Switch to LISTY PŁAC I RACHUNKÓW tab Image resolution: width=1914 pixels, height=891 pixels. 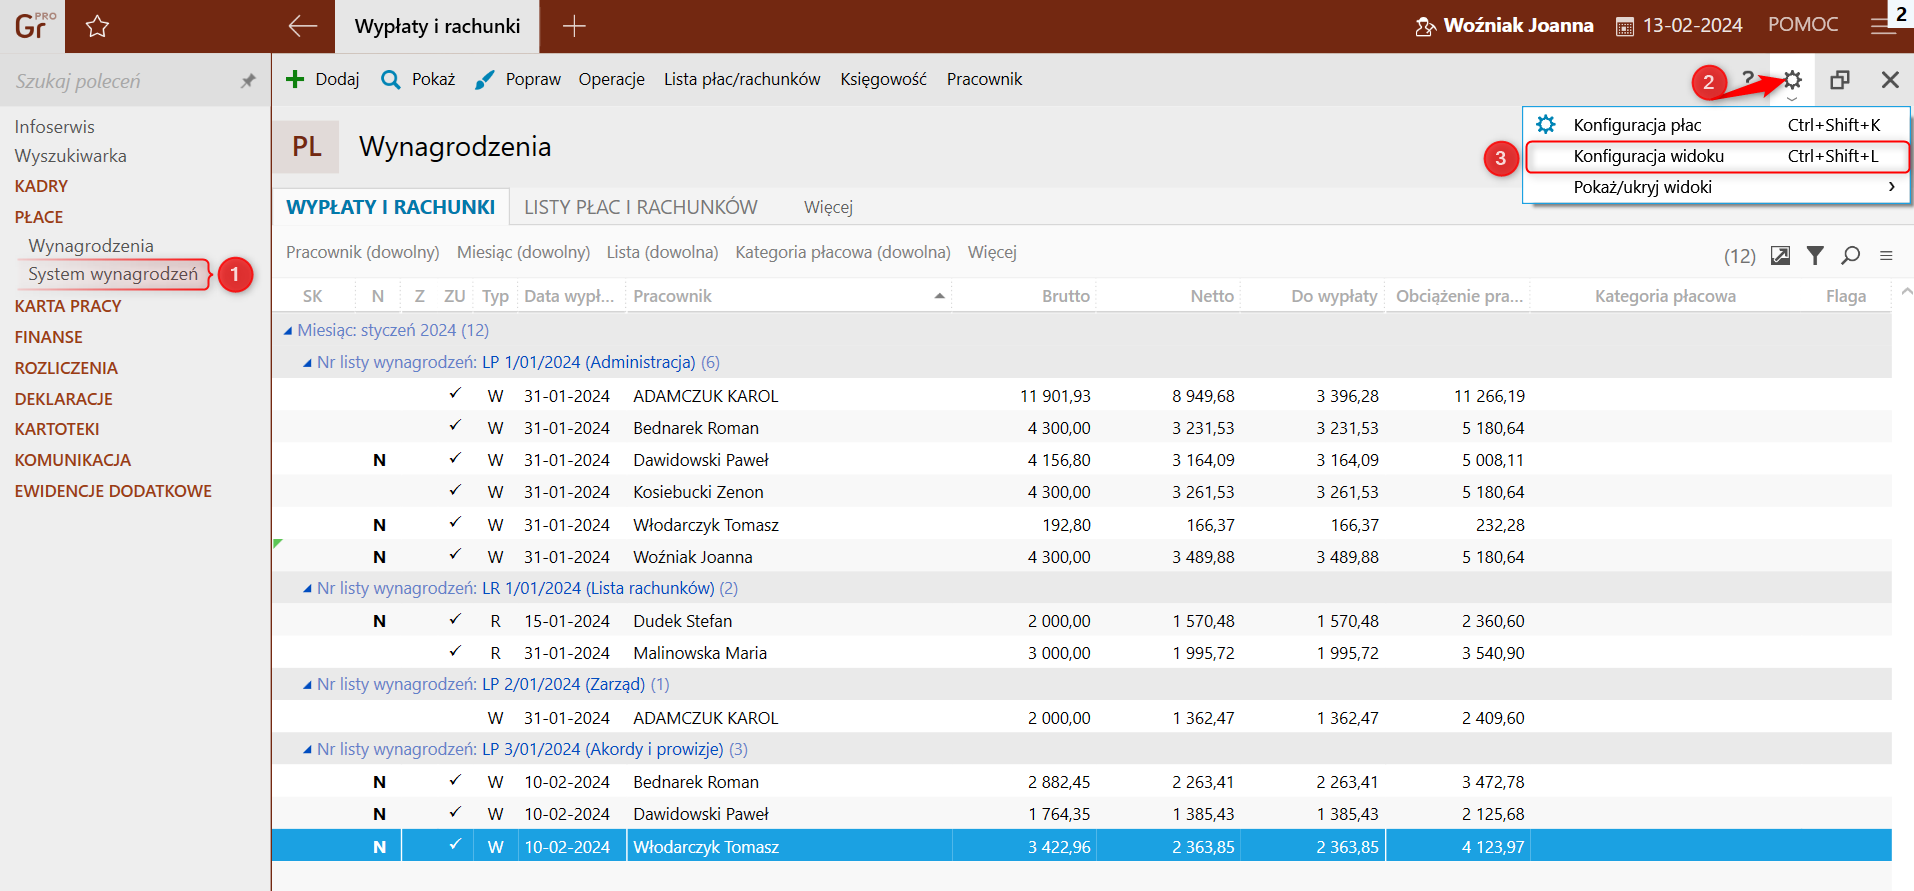pos(640,207)
